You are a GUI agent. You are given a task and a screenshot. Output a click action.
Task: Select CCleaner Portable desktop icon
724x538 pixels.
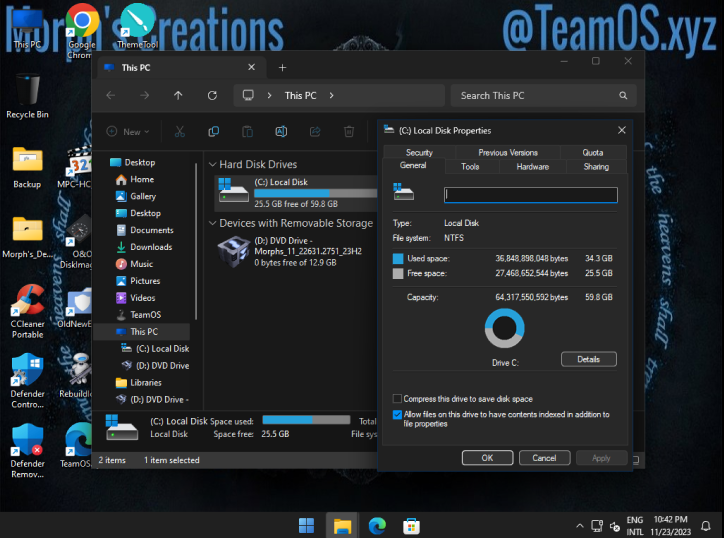pyautogui.click(x=27, y=312)
